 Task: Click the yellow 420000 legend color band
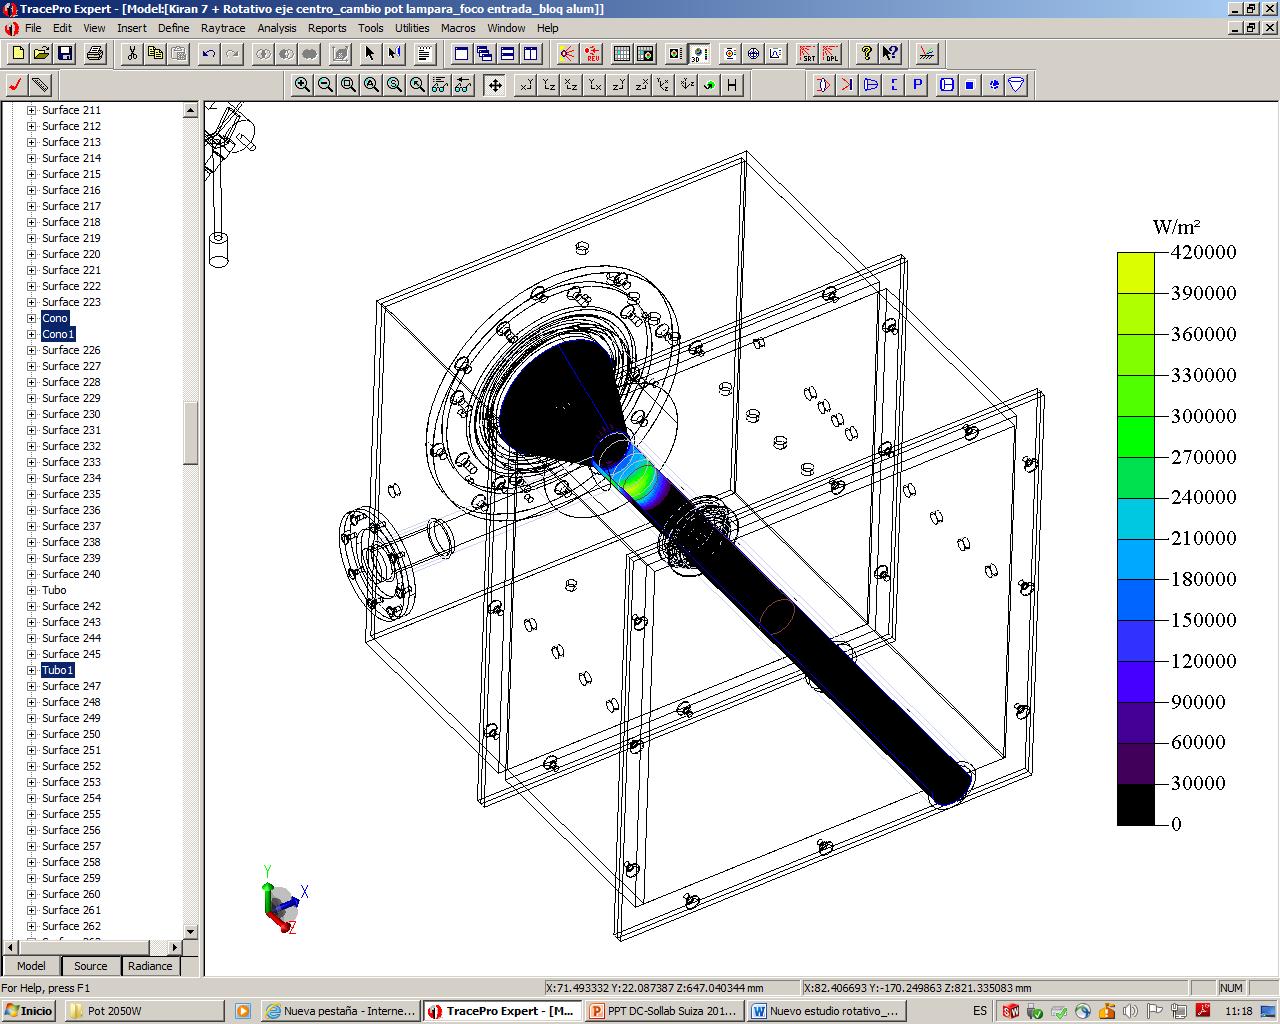(x=1135, y=272)
